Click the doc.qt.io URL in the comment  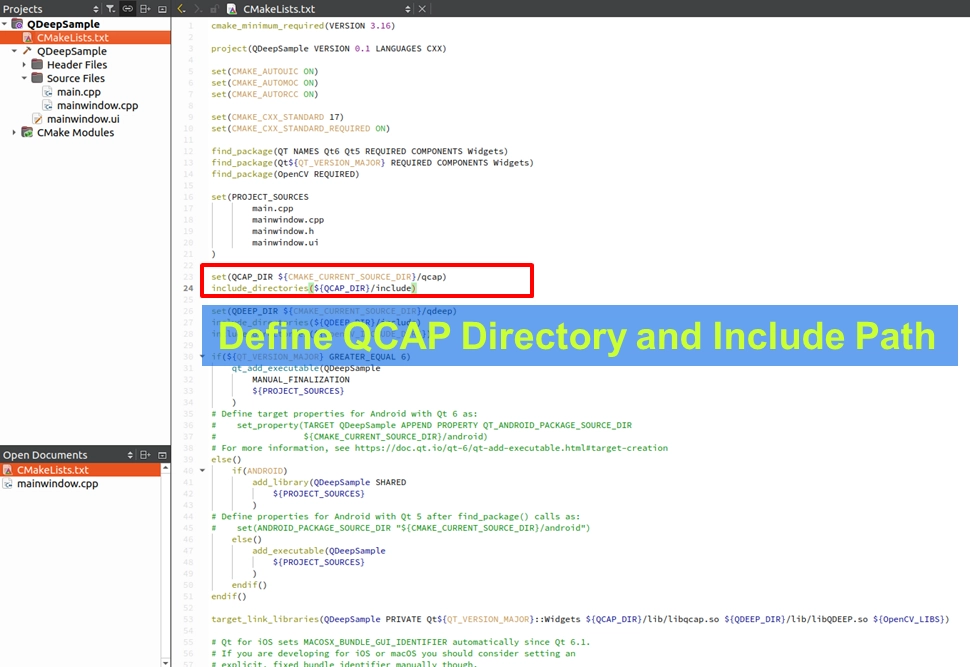(511, 448)
